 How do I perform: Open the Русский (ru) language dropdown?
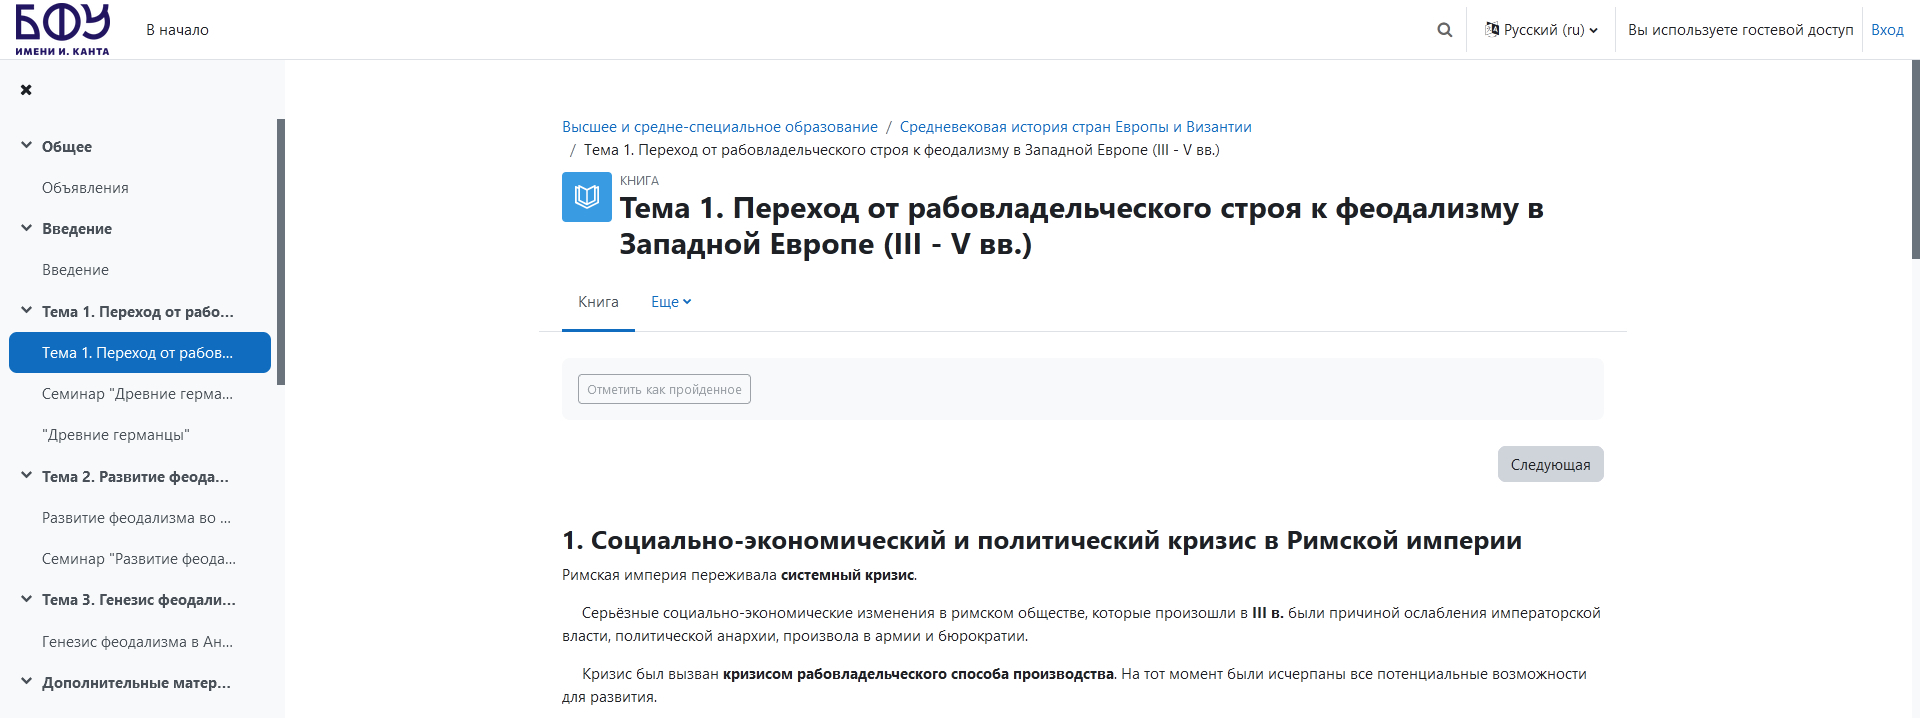1541,30
